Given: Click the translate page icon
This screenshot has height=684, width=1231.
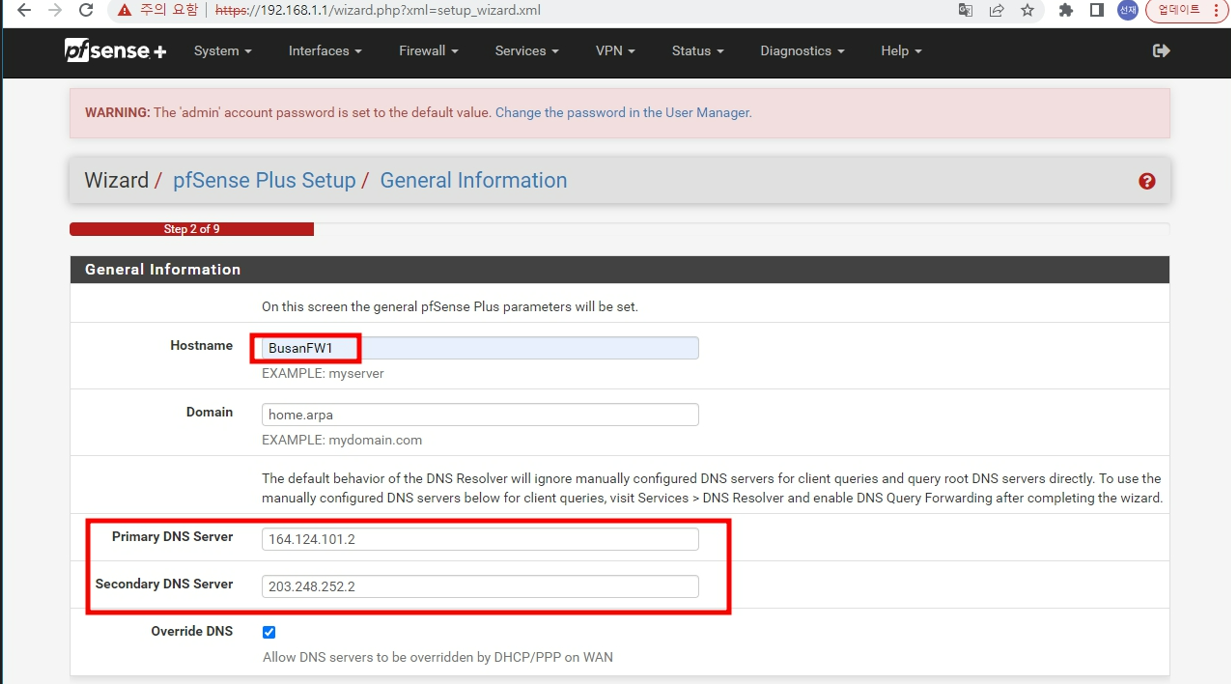Looking at the screenshot, I should (x=965, y=10).
